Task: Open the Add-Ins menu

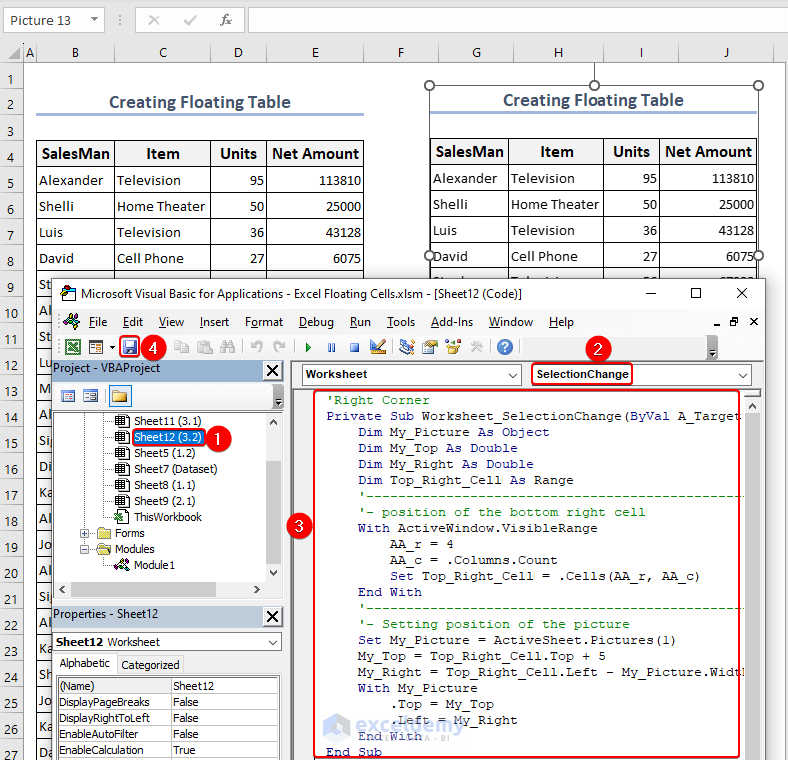Action: pos(452,322)
